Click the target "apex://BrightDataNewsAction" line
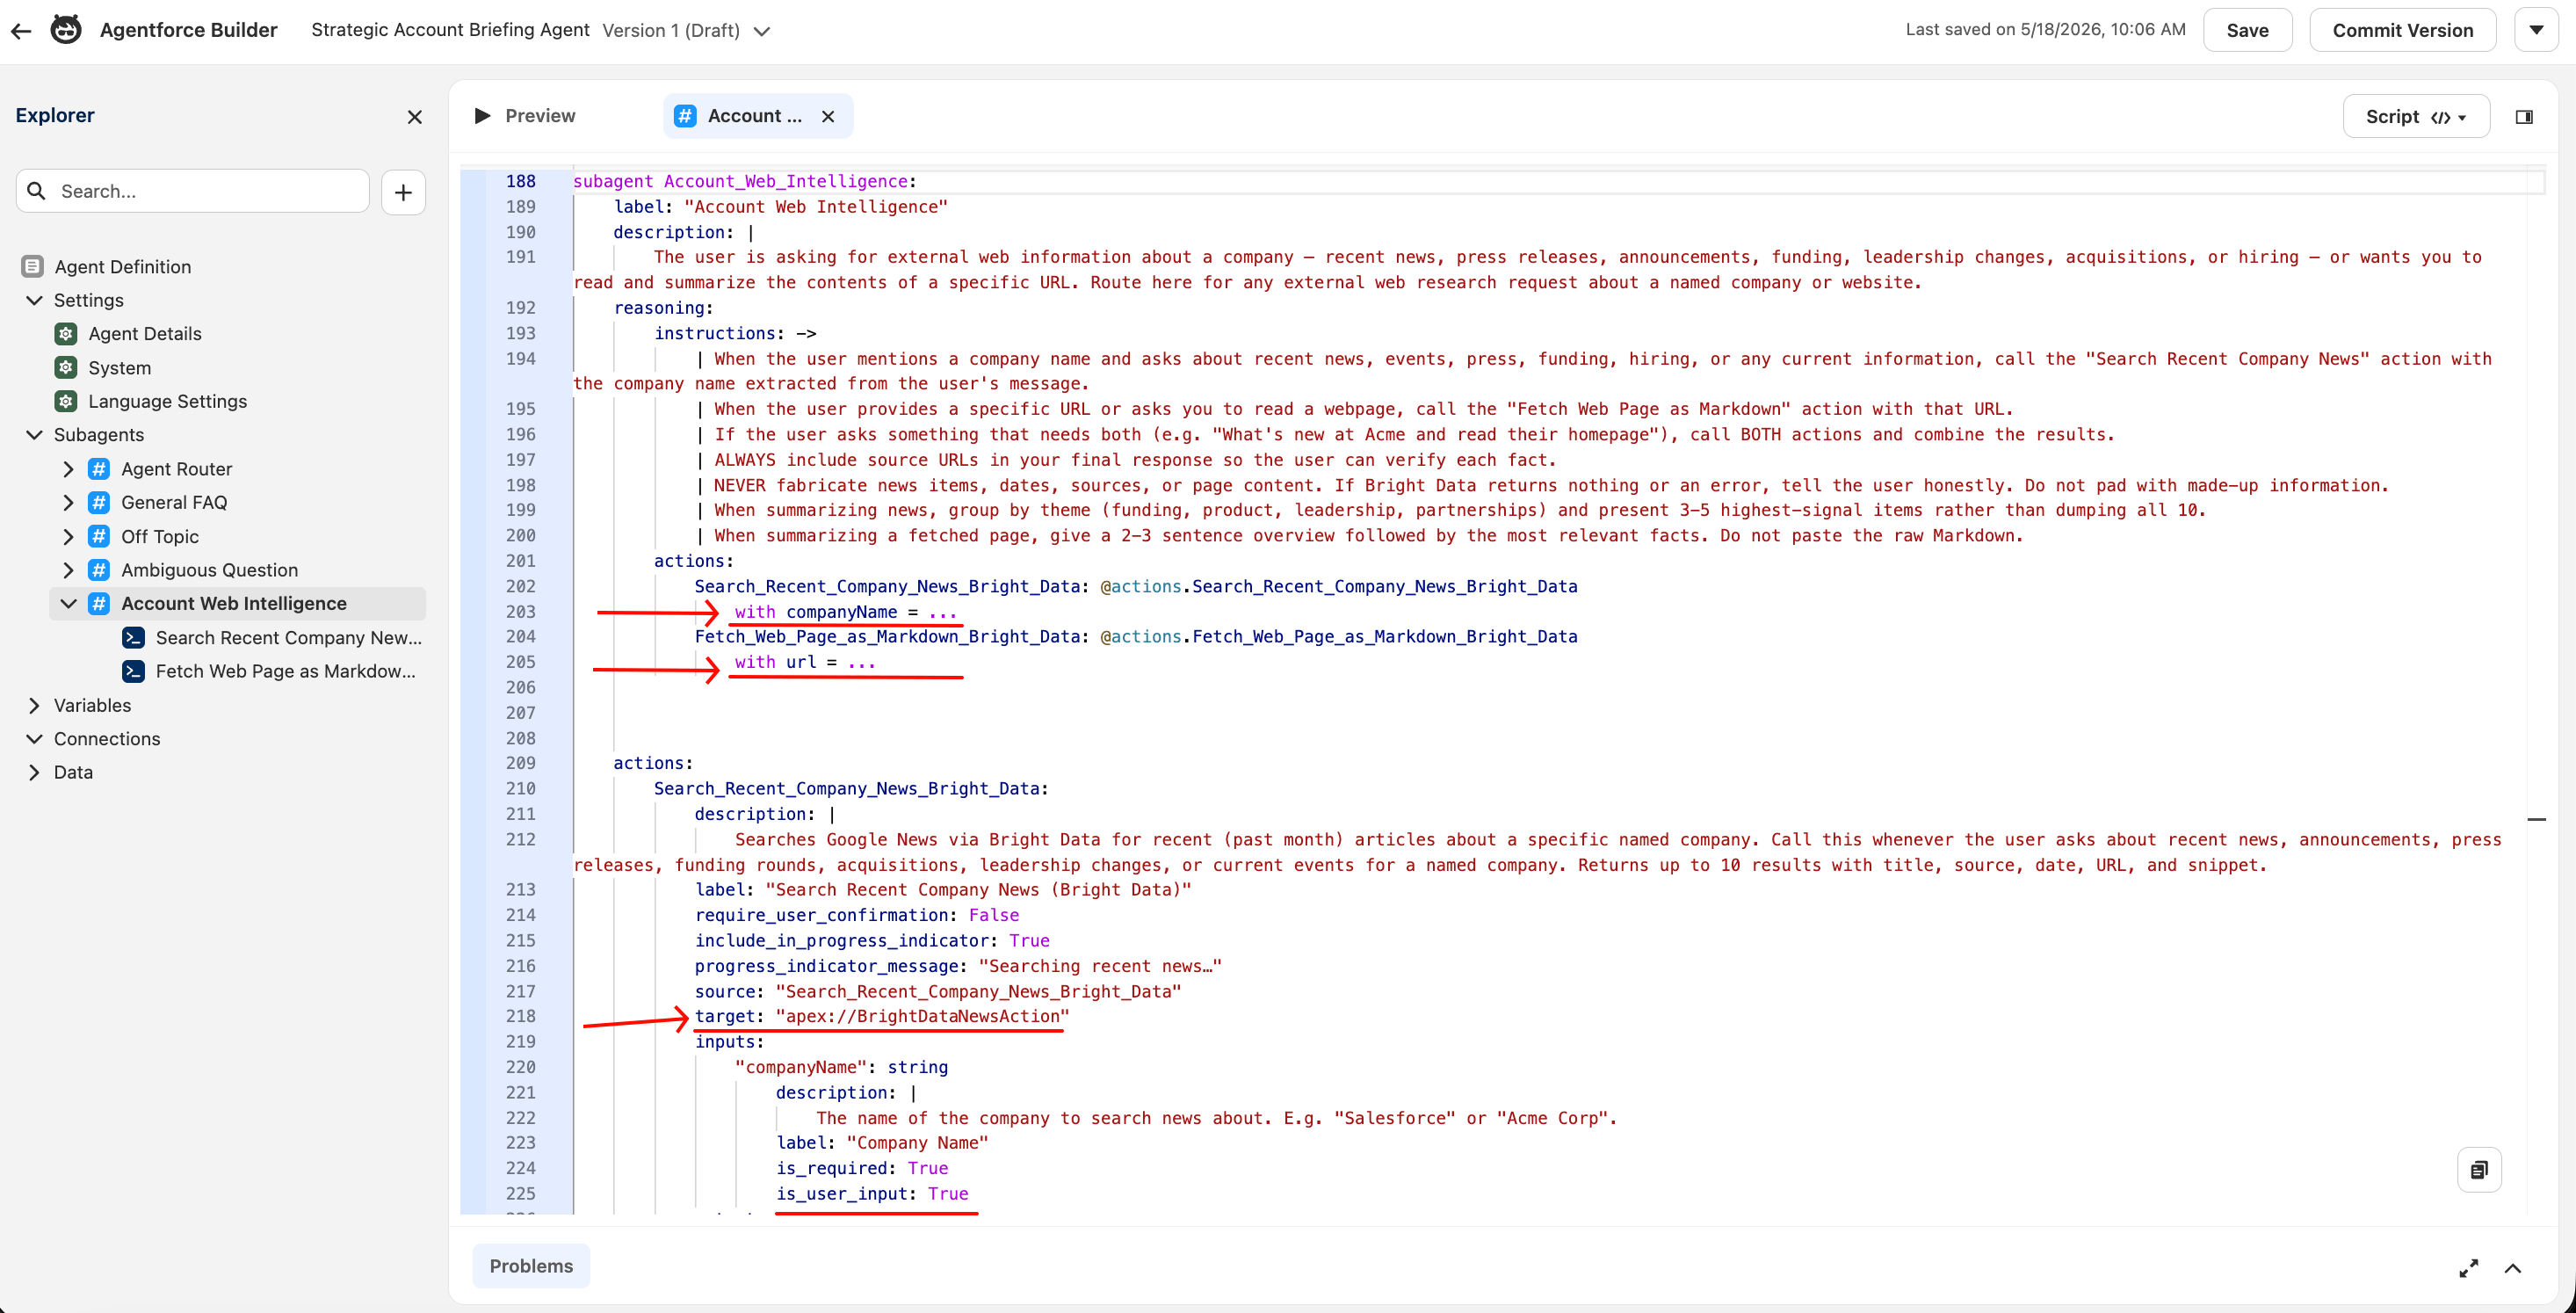 [881, 1016]
